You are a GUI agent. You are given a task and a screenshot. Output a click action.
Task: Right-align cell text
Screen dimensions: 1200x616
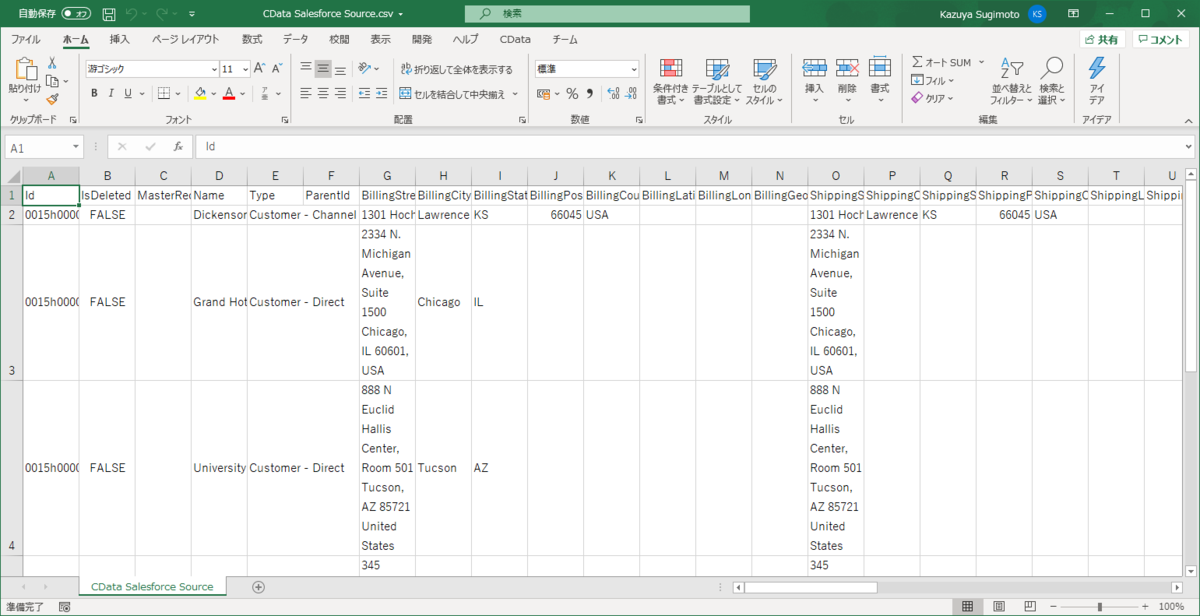(340, 93)
